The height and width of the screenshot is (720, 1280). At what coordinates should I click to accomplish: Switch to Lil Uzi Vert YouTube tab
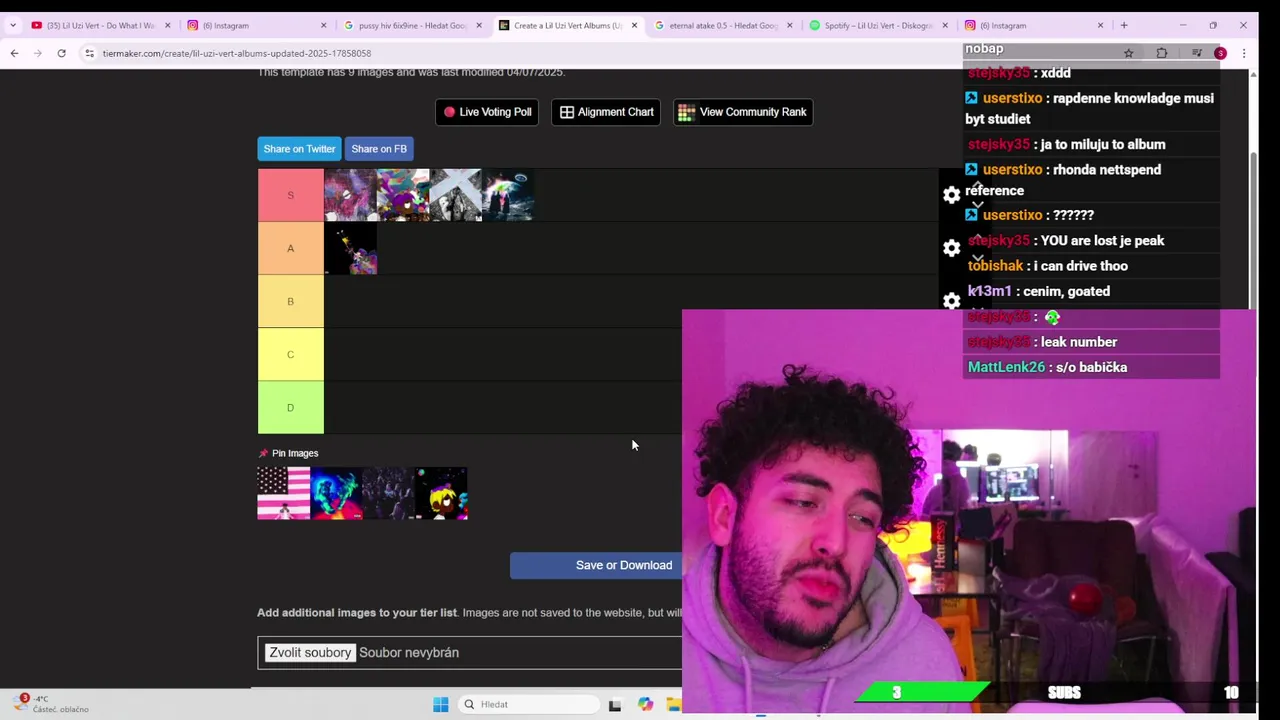[x=100, y=25]
